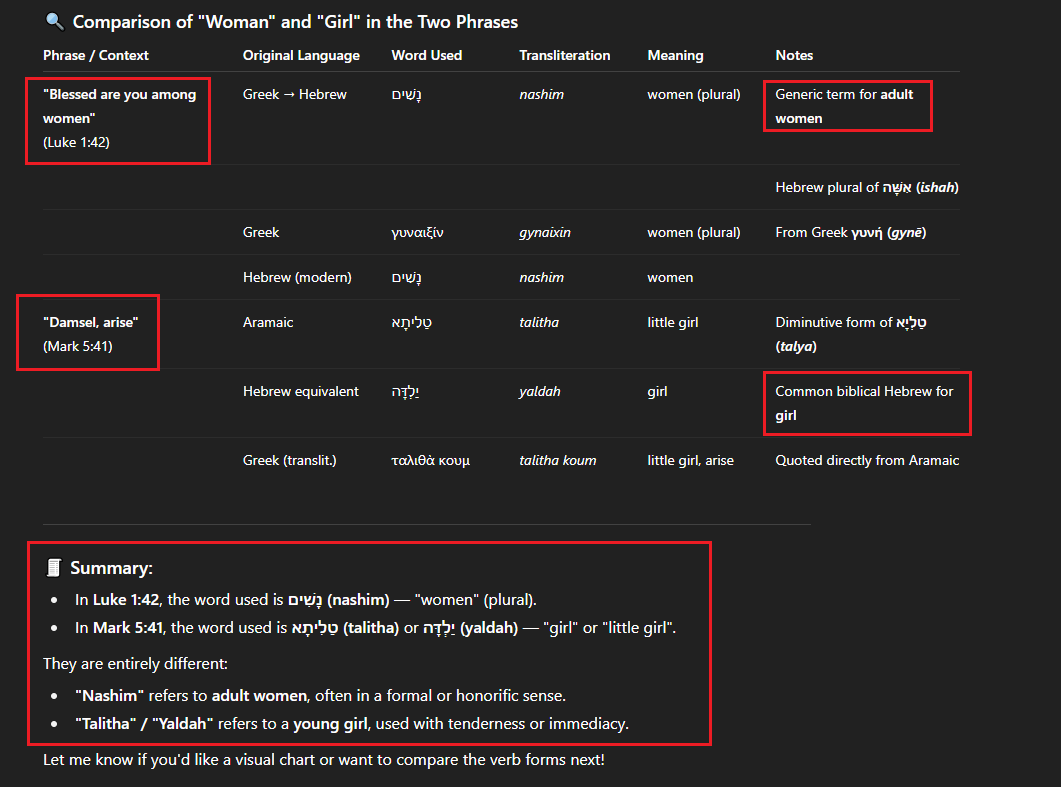Screen dimensions: 1061x787
Task: Click the Greek word ταλιθὰ κουμ
Action: pos(430,461)
